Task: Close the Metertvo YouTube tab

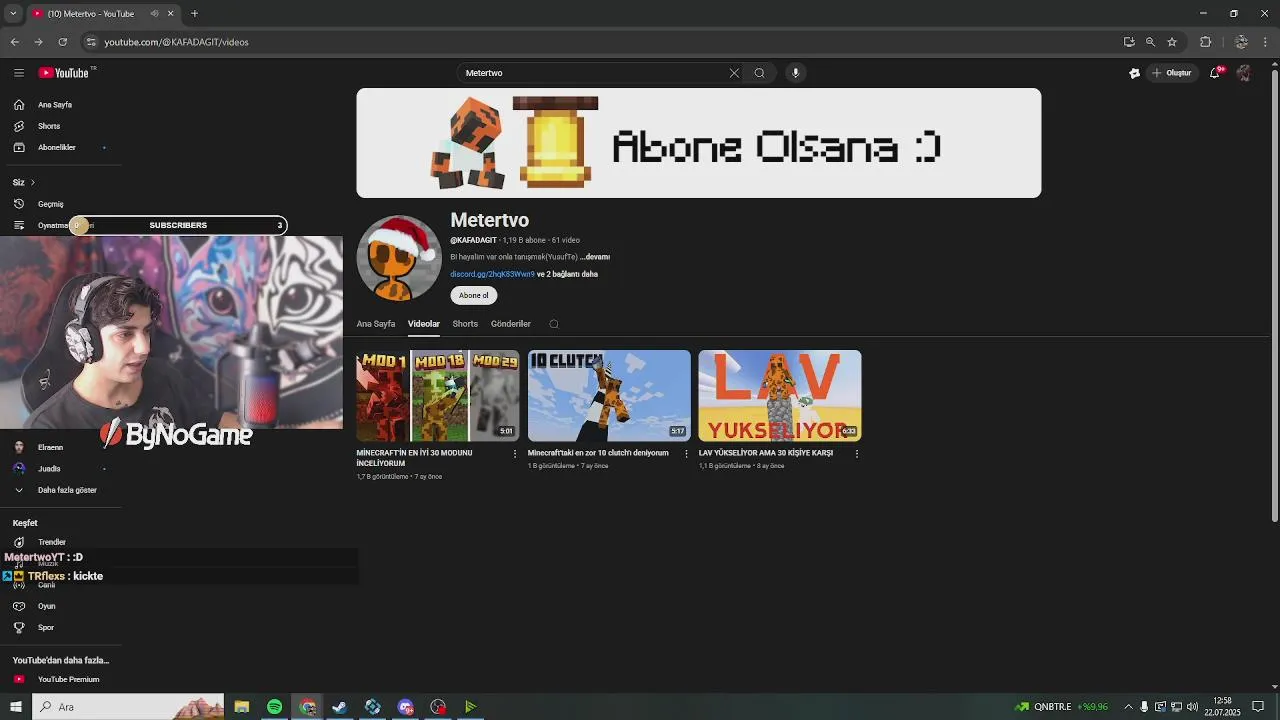Action: pyautogui.click(x=170, y=14)
